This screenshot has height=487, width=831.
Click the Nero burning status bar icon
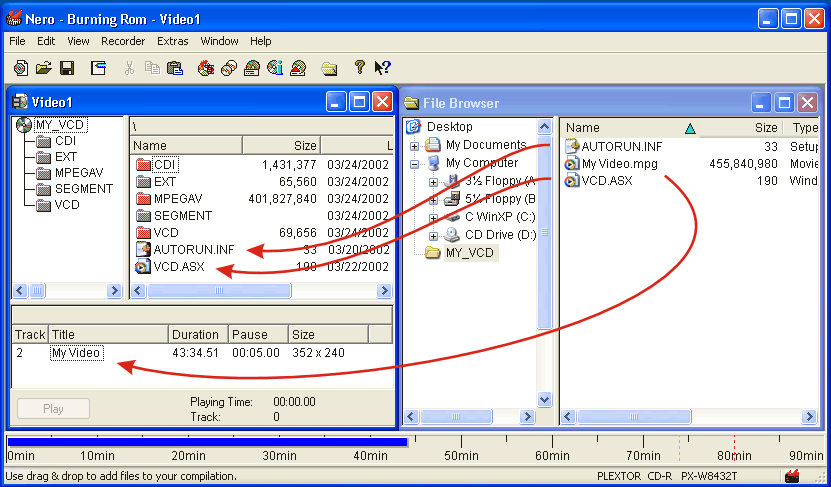[x=792, y=476]
